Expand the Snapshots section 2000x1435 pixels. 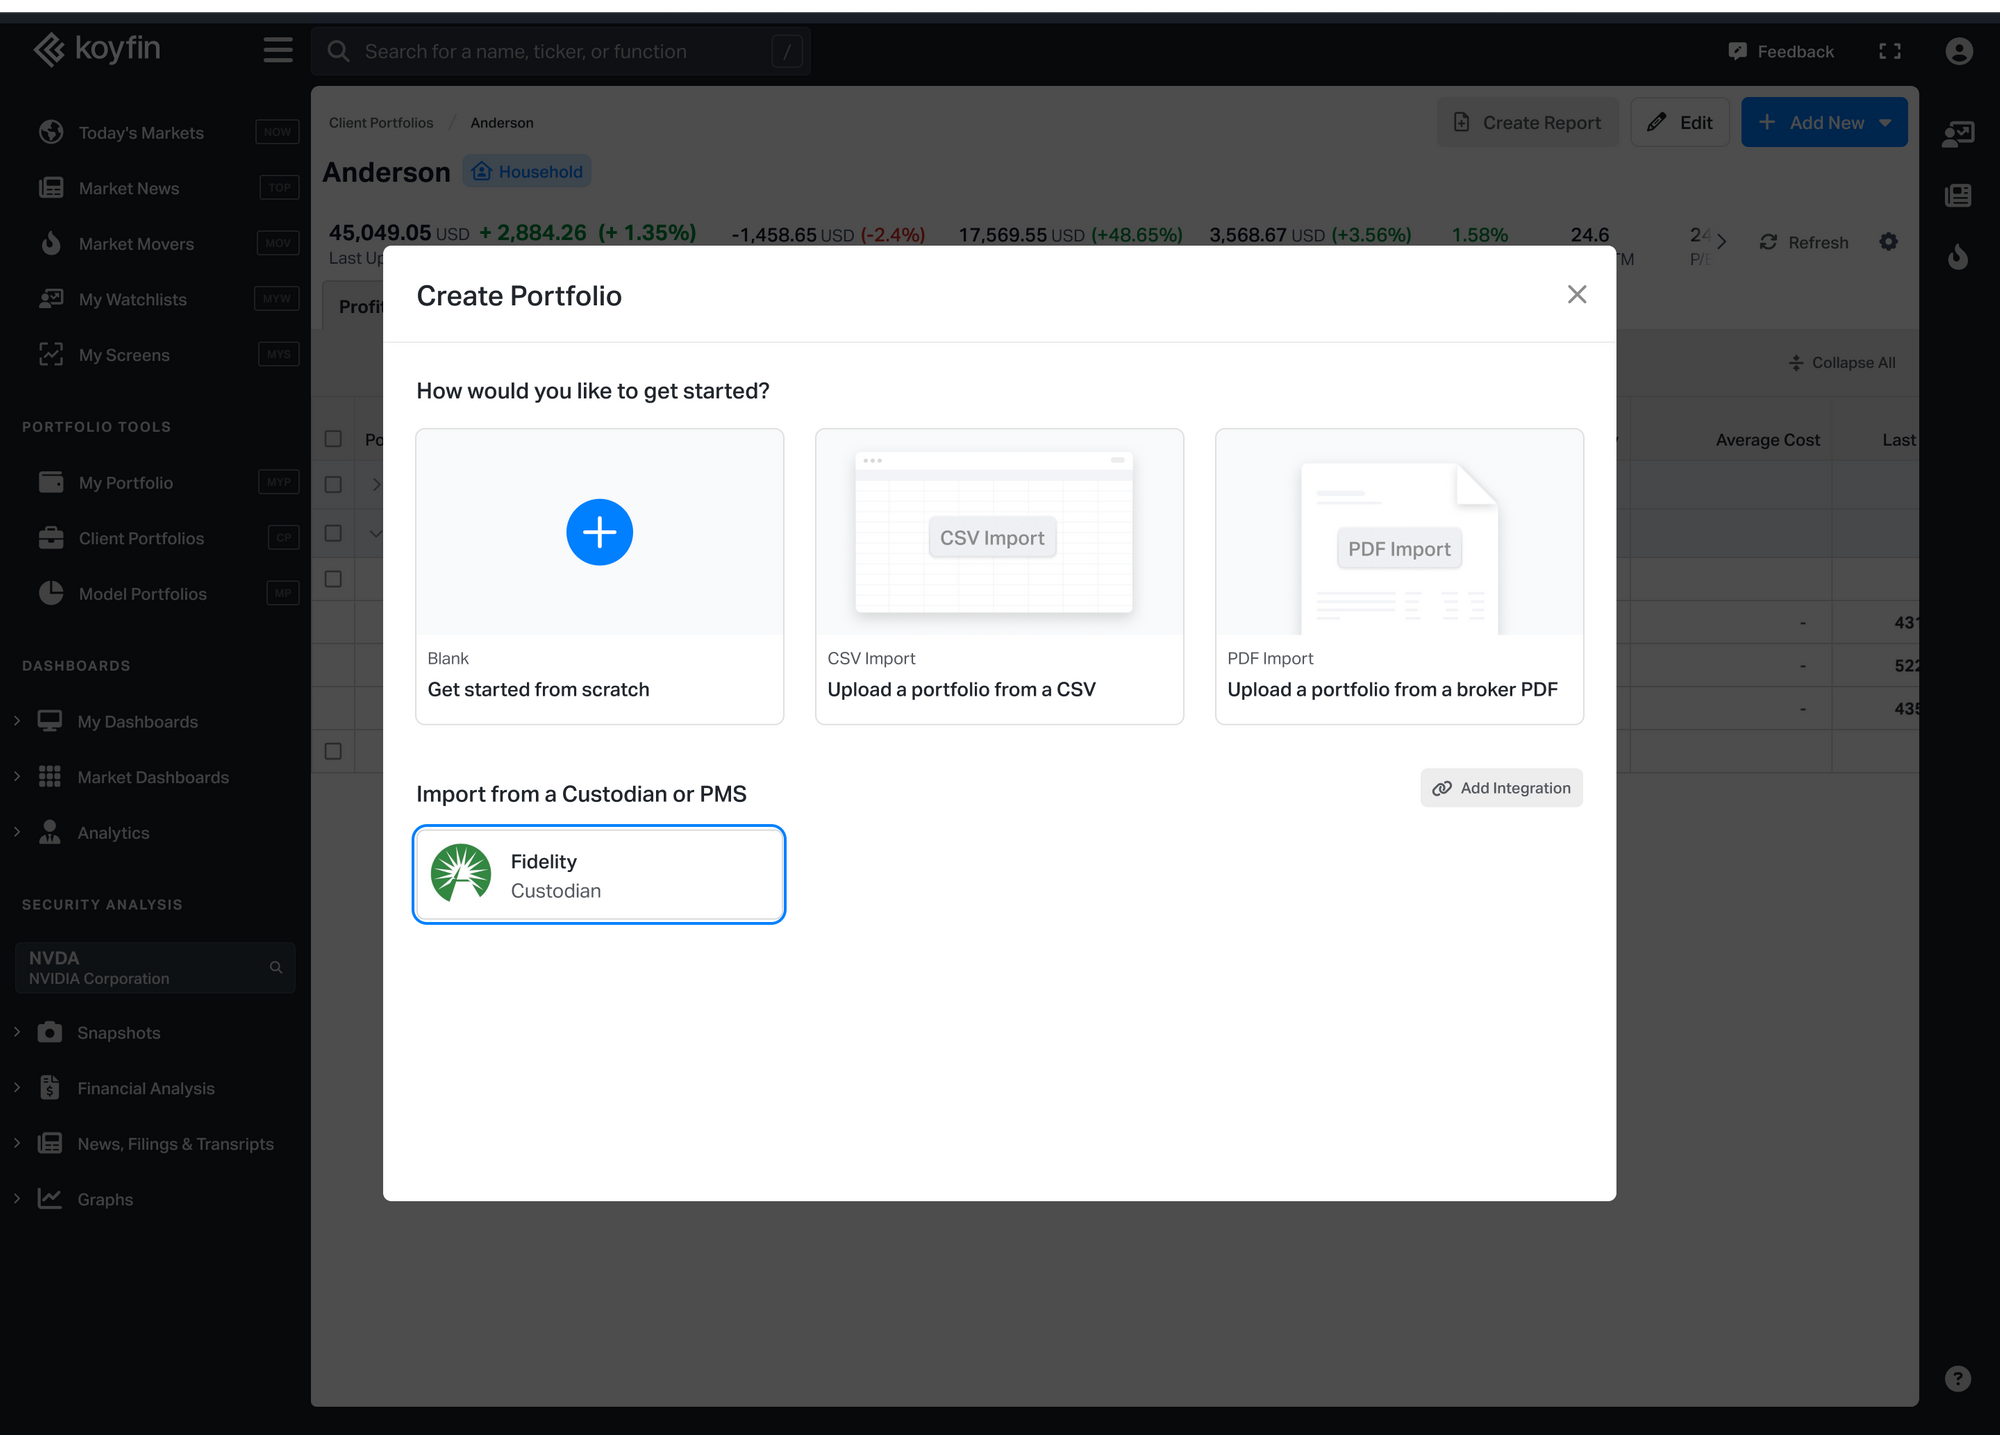17,1032
